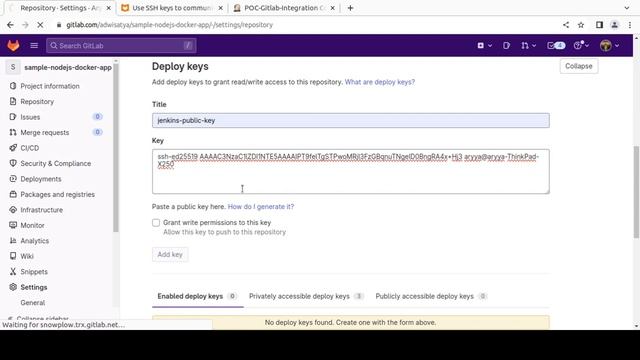Switch to Privately accessible deploy keys tab
640x360 pixels.
307,296
